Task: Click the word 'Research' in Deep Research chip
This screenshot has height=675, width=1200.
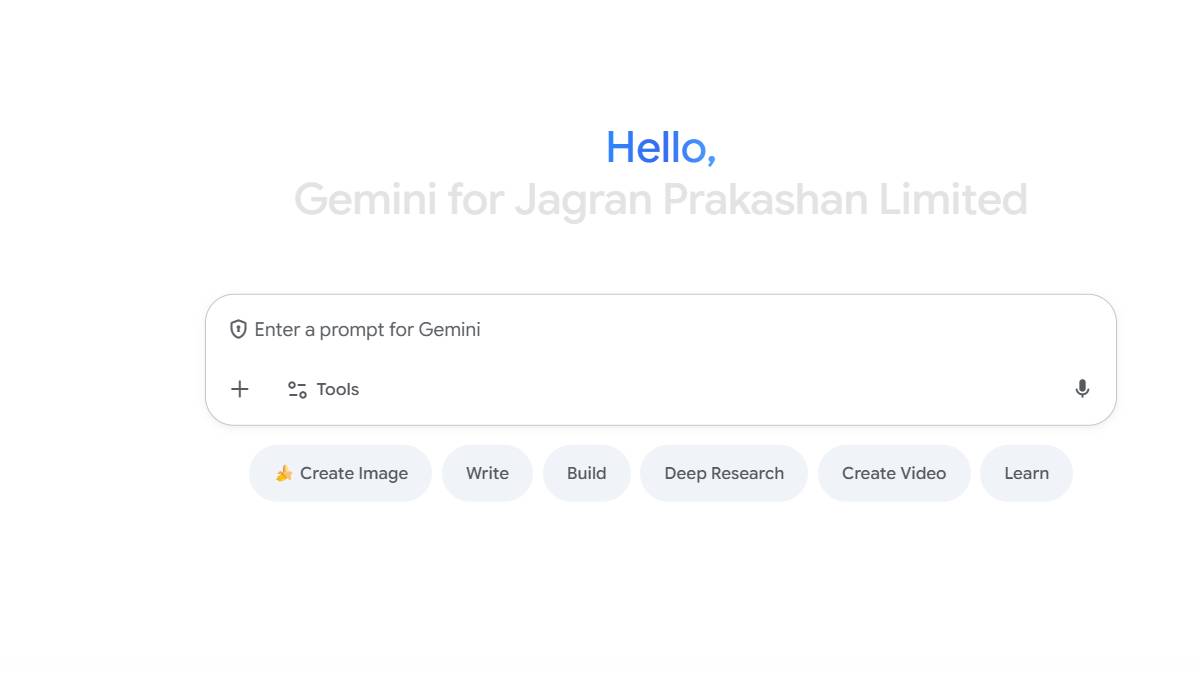Action: point(748,473)
